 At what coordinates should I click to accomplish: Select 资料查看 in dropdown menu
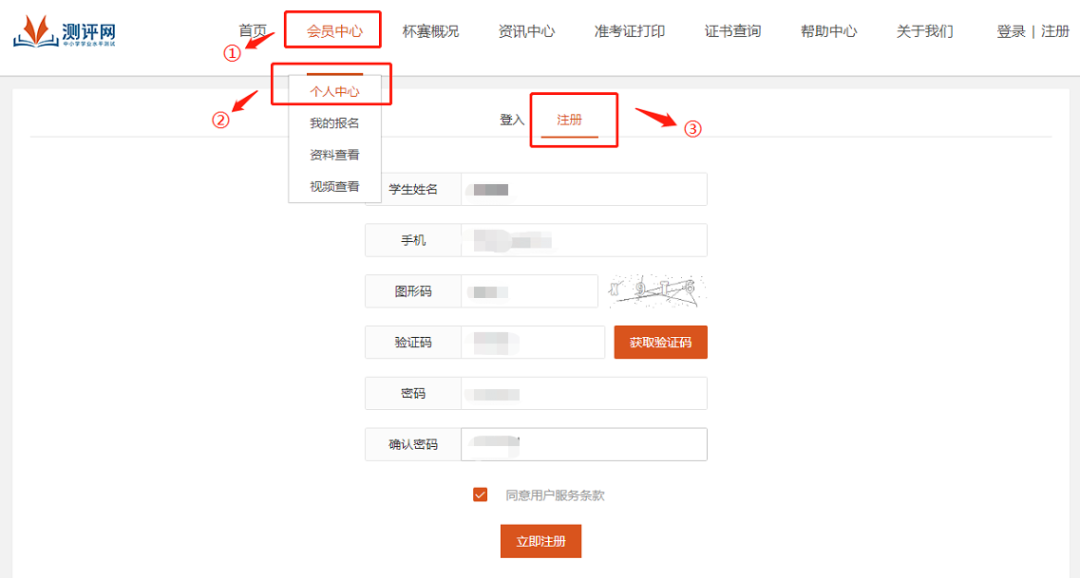click(334, 155)
